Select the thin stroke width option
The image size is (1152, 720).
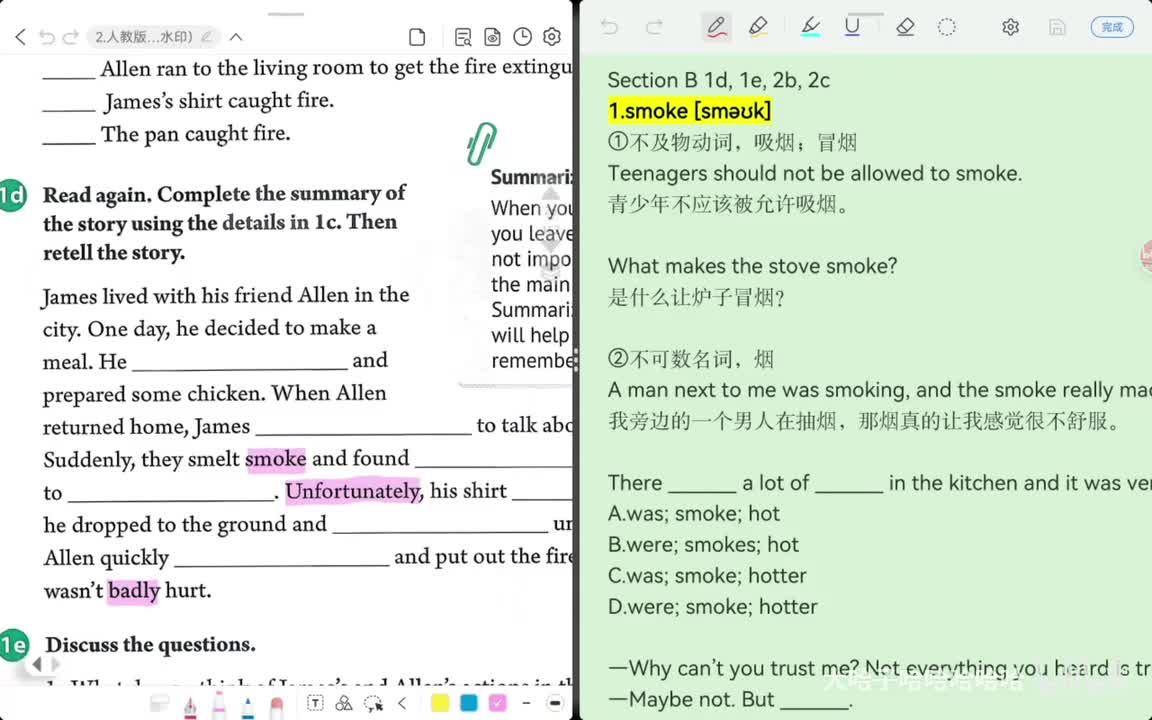click(526, 704)
